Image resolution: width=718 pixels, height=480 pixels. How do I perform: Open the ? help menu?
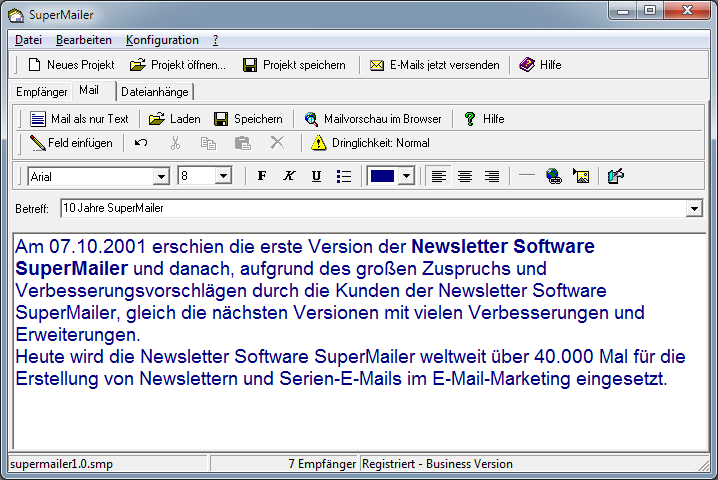click(215, 40)
